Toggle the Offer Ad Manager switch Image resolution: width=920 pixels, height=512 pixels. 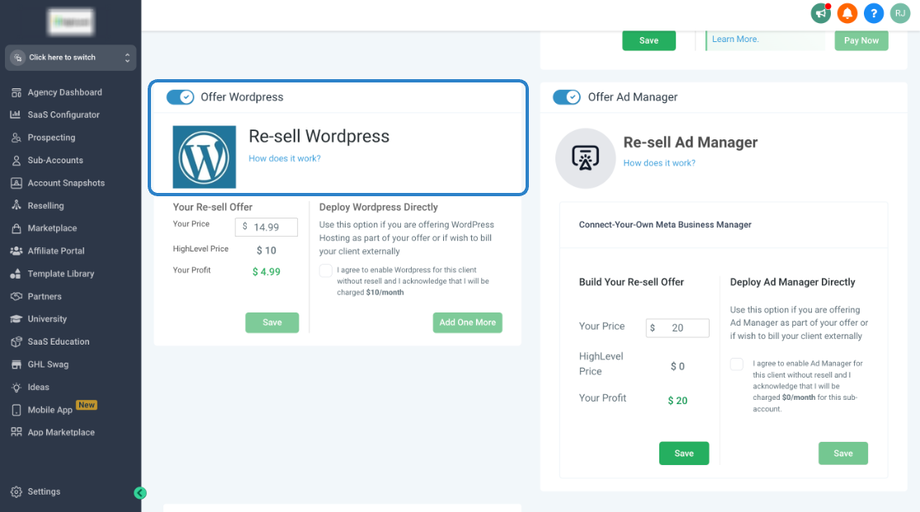click(567, 97)
